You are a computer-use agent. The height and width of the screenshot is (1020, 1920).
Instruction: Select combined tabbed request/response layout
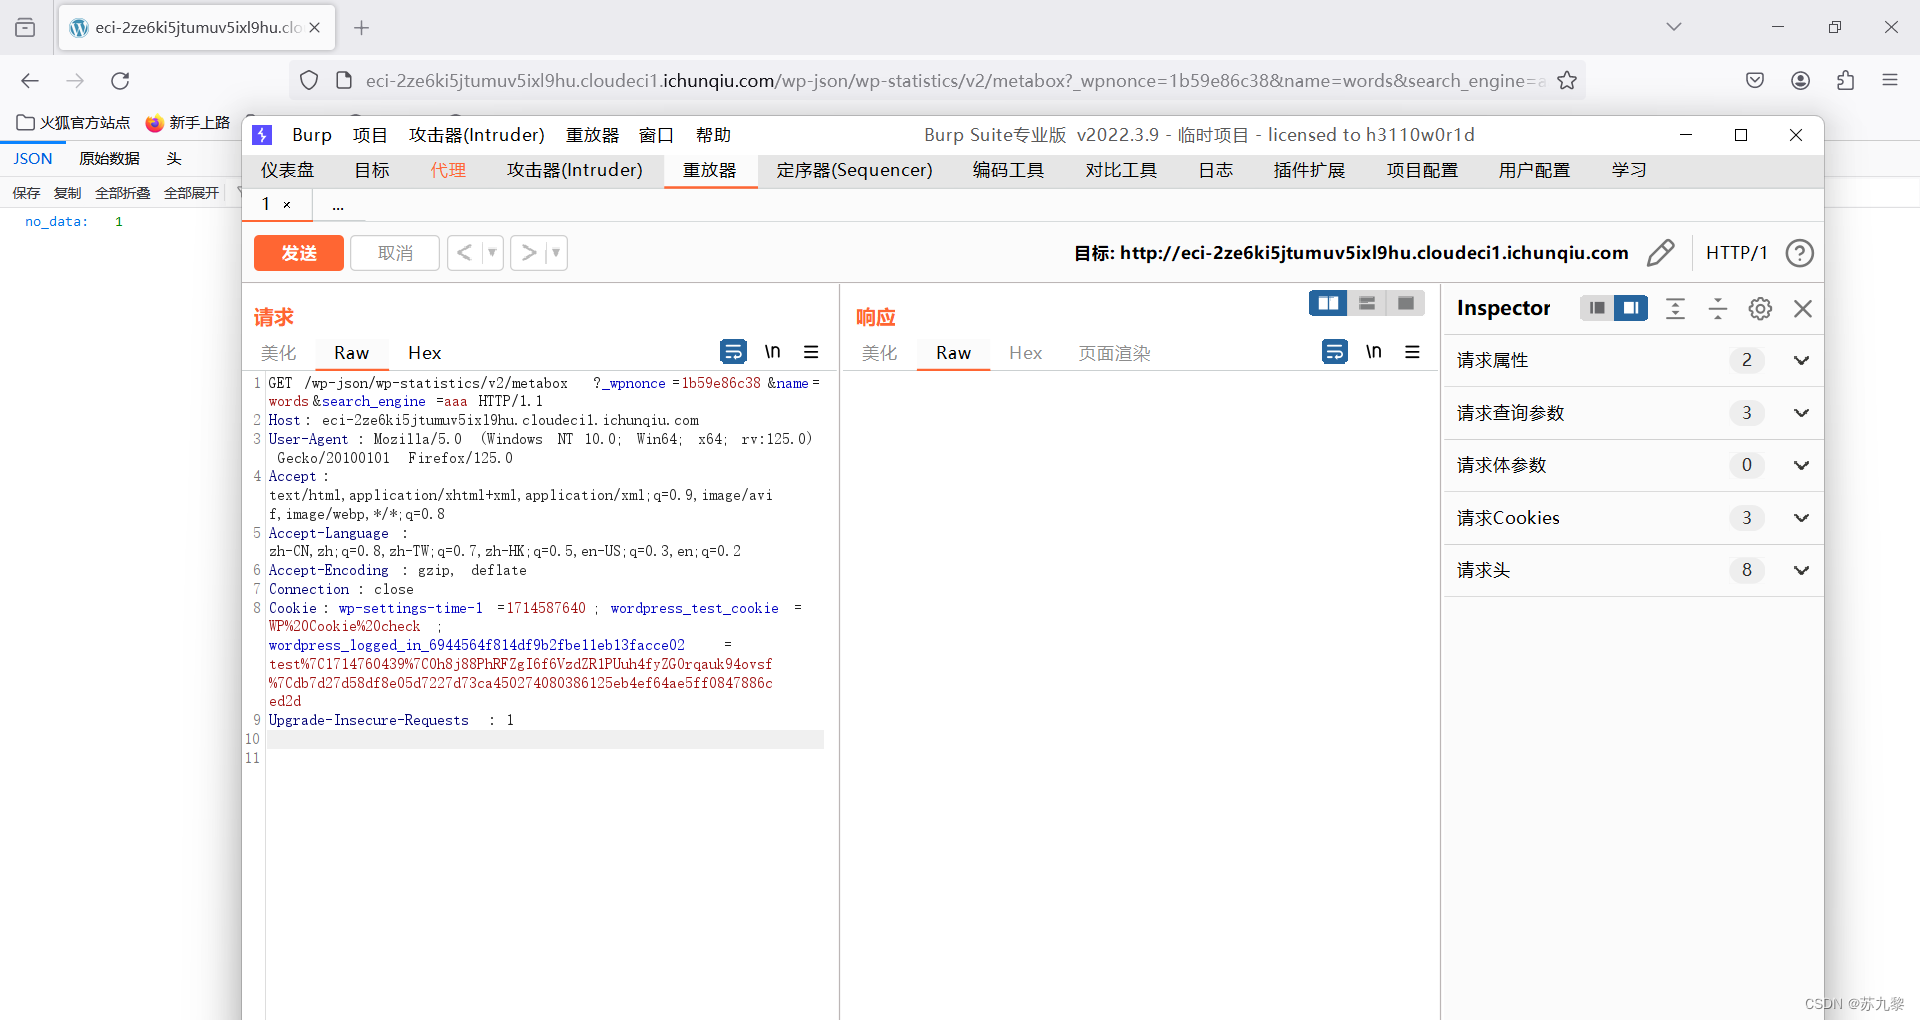(x=1405, y=303)
